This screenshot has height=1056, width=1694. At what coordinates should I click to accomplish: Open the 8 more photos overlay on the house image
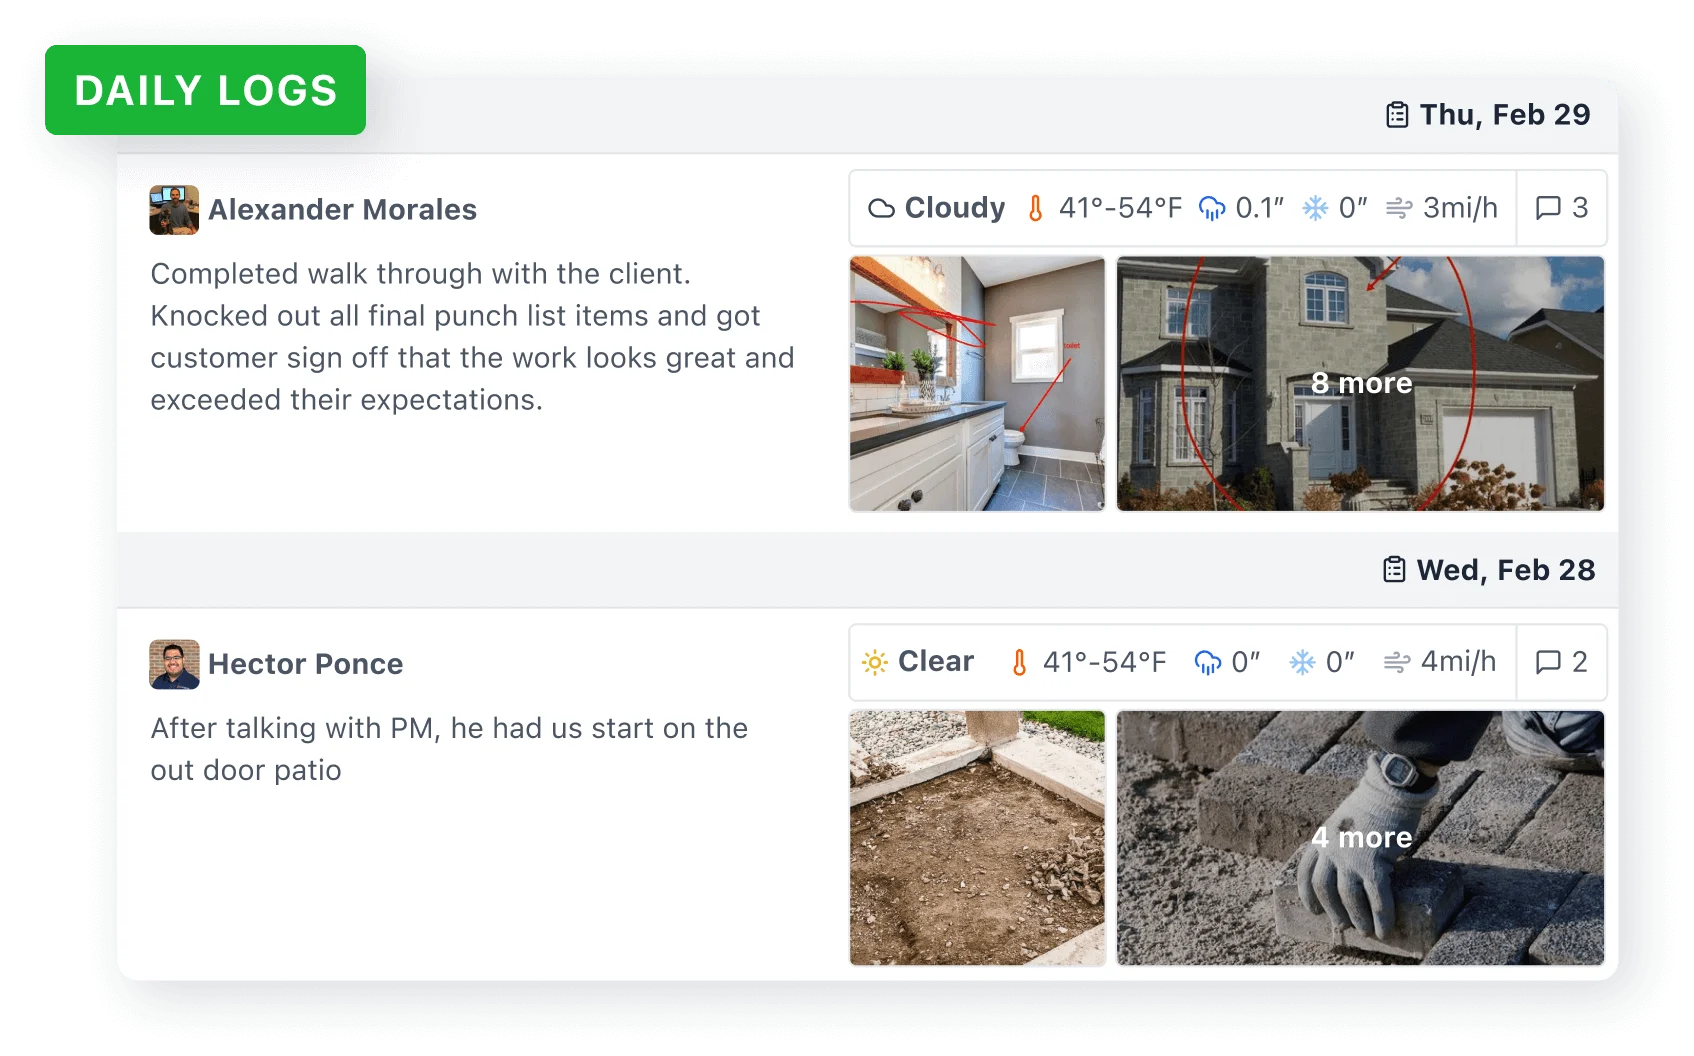point(1361,383)
